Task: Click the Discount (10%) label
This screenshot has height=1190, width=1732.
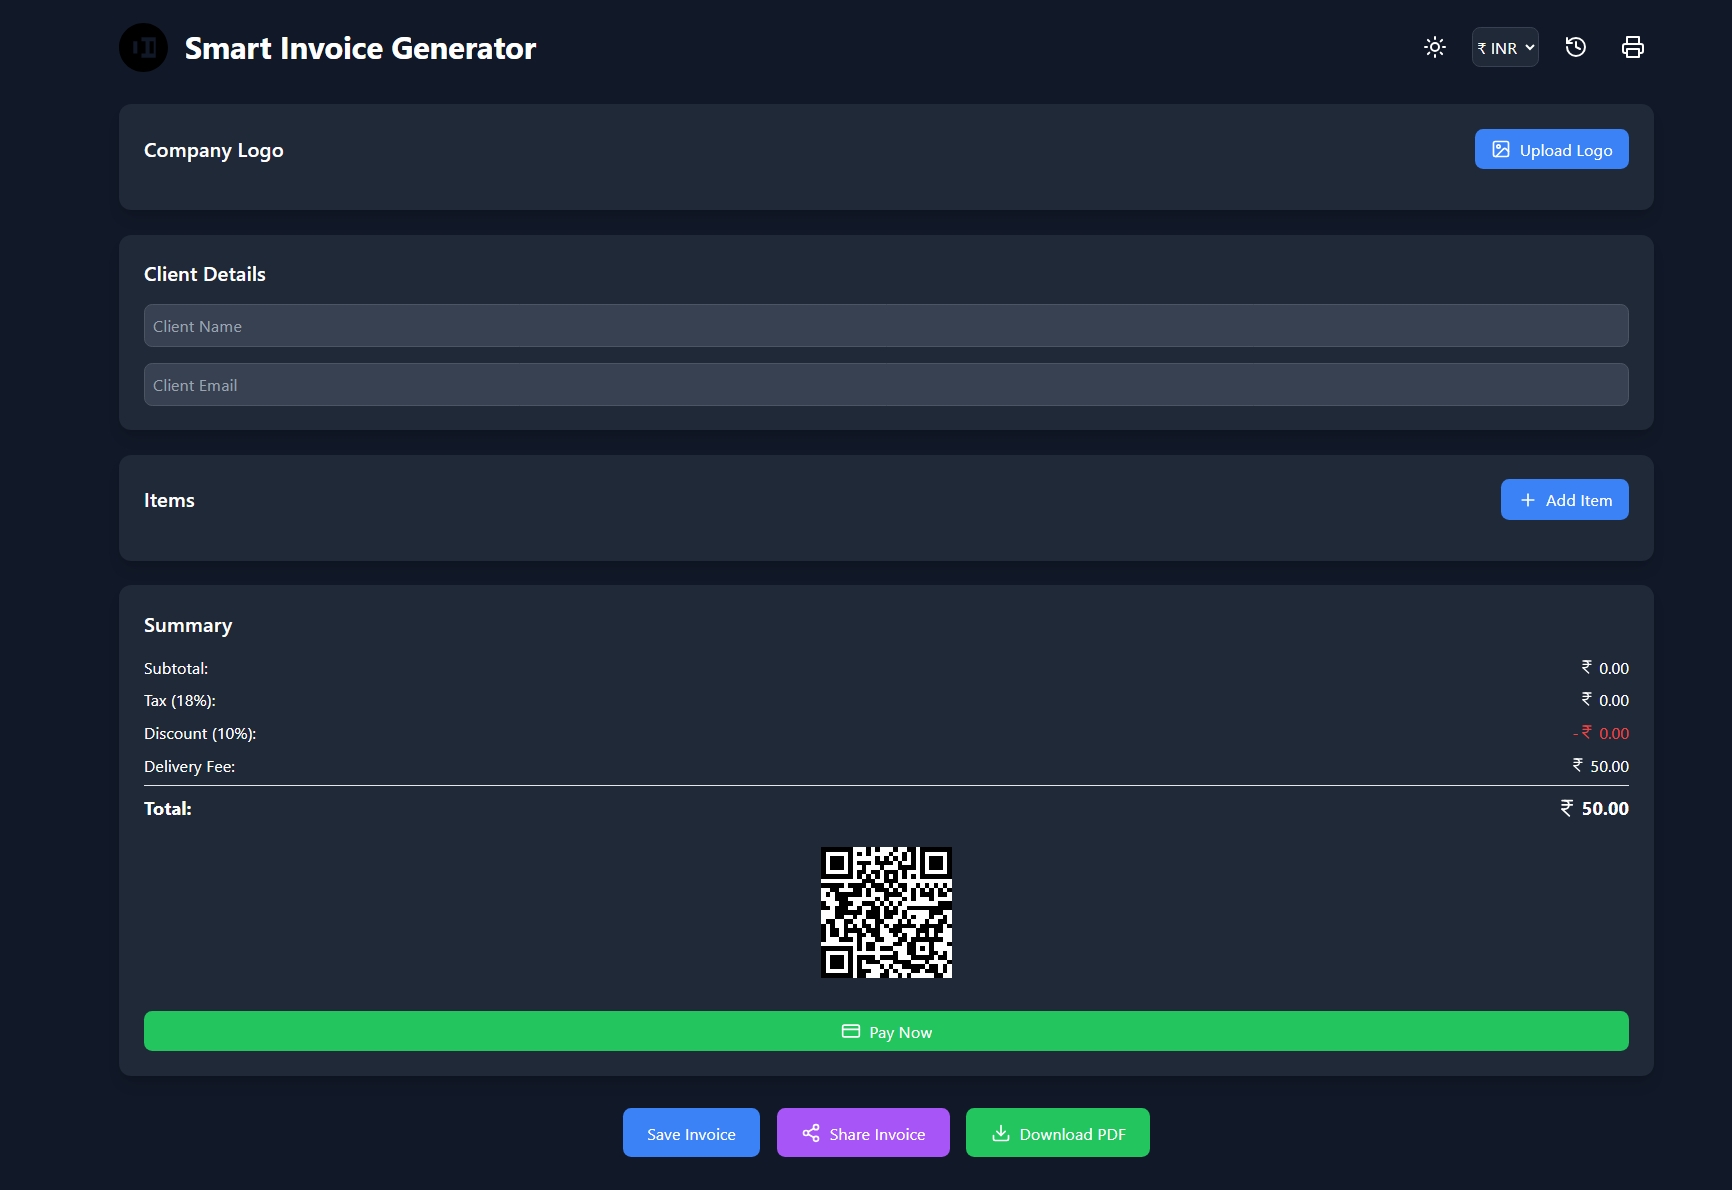Action: 200,733
